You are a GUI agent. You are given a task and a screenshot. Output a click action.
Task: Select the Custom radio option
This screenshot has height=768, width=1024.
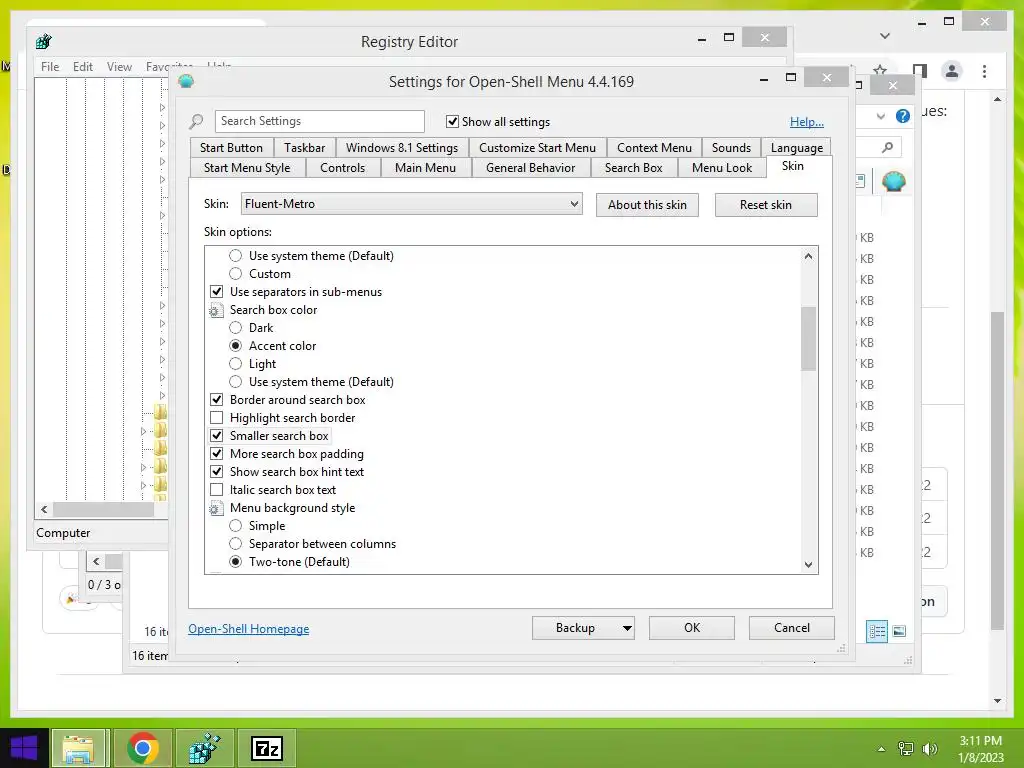point(236,274)
